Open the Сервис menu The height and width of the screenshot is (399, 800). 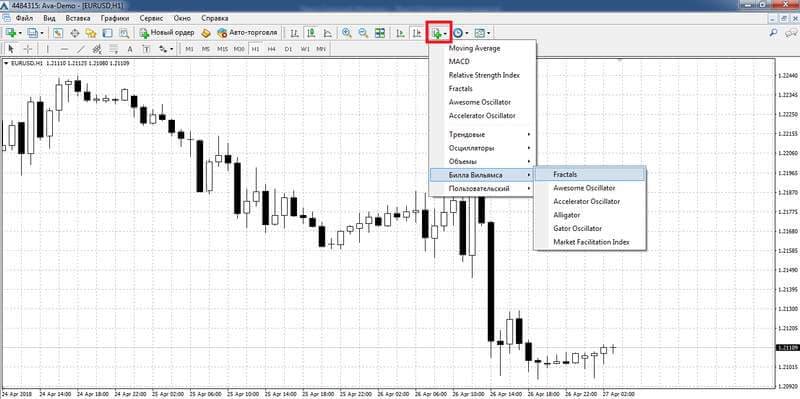[x=151, y=18]
